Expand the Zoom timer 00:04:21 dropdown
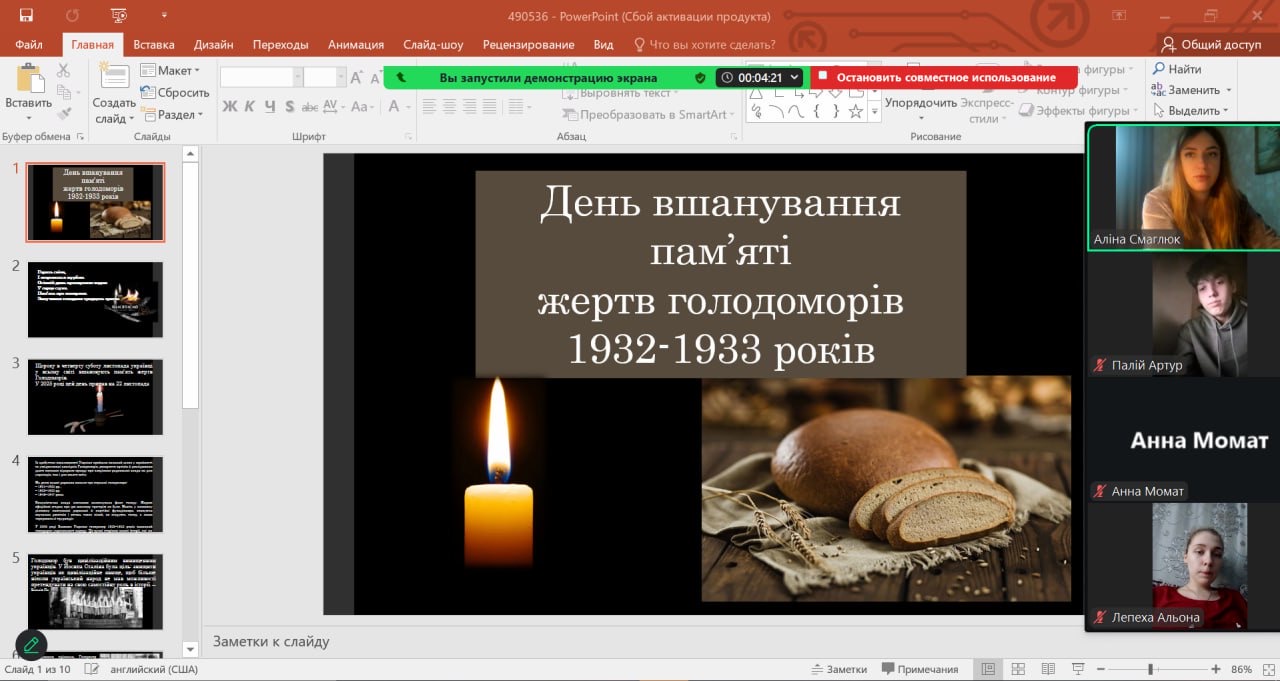Image resolution: width=1280 pixels, height=681 pixels. click(x=795, y=77)
